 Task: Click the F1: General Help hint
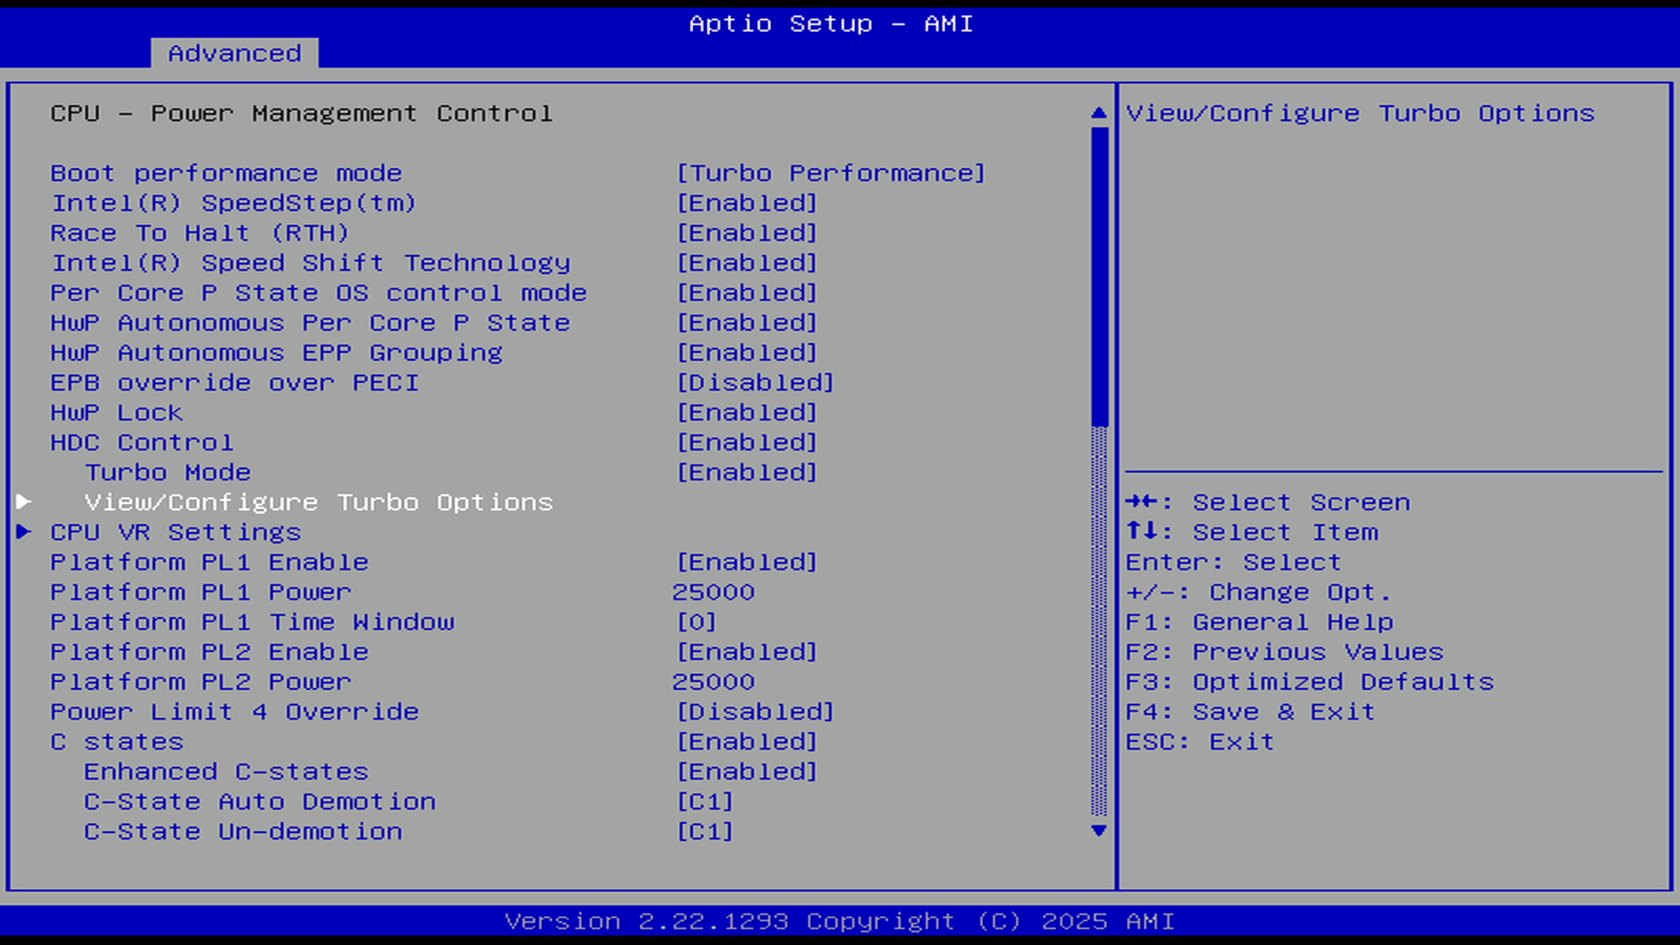click(1259, 622)
